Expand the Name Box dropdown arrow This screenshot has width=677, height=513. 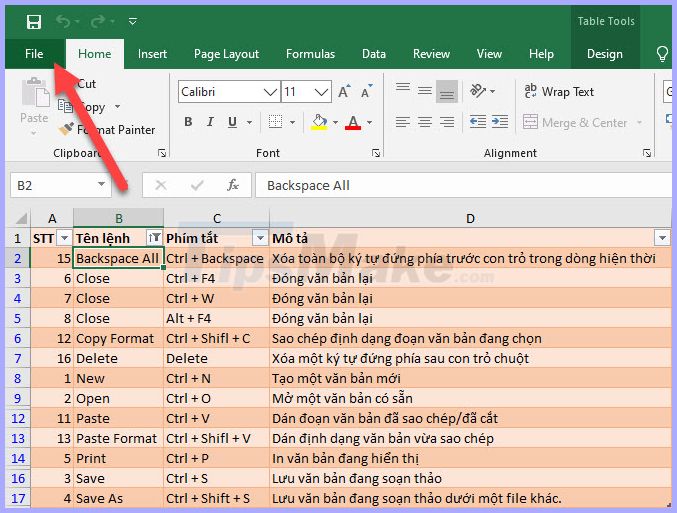(x=101, y=185)
